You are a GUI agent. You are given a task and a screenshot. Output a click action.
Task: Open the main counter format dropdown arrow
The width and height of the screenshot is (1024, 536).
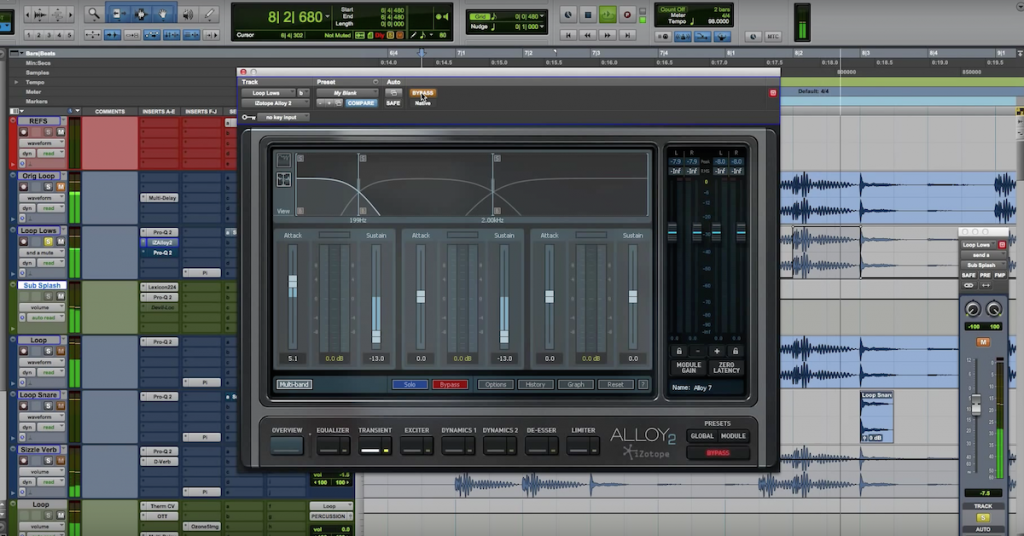click(327, 16)
